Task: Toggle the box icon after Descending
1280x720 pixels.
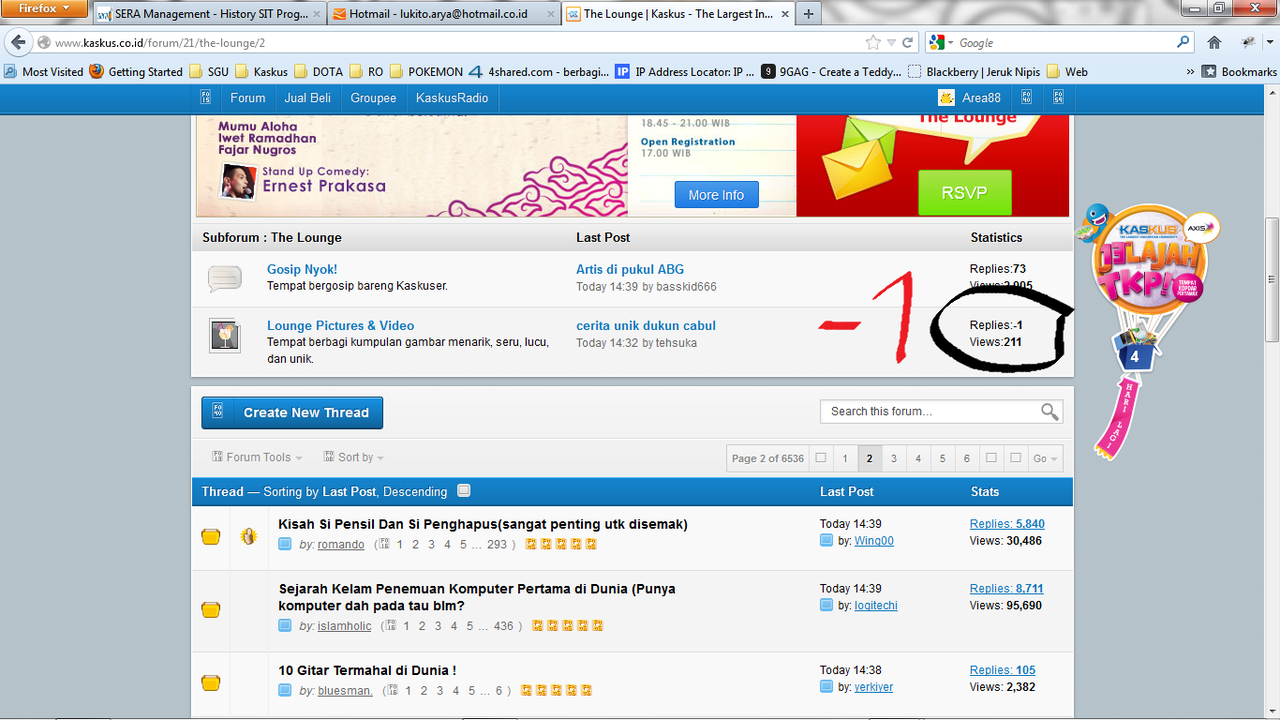Action: pyautogui.click(x=463, y=491)
